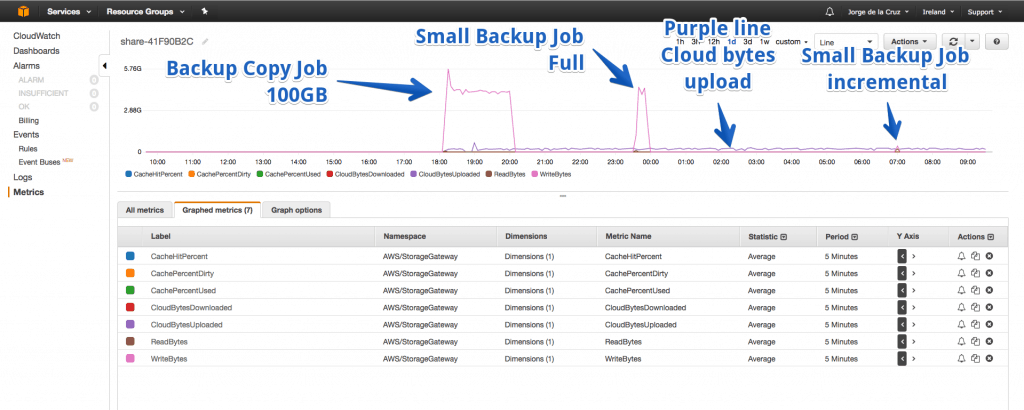Create alarm bell for CloudBytesUploaded row
Viewport: 1024px width, 410px height.
(x=961, y=324)
